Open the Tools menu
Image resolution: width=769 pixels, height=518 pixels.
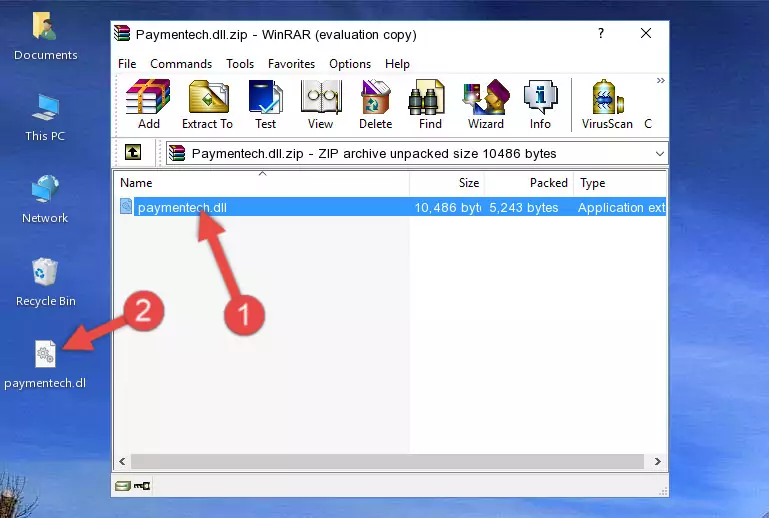(x=240, y=64)
